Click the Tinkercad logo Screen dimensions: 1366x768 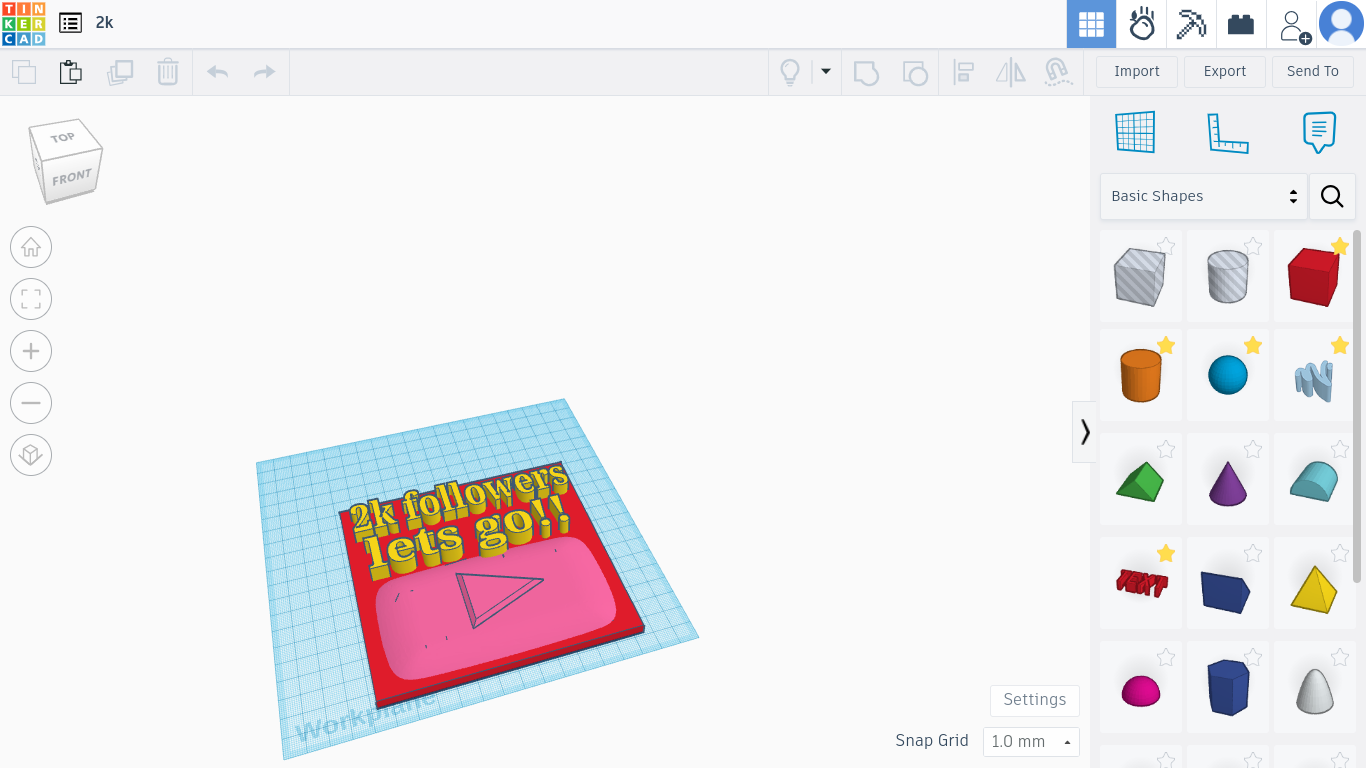(24, 23)
